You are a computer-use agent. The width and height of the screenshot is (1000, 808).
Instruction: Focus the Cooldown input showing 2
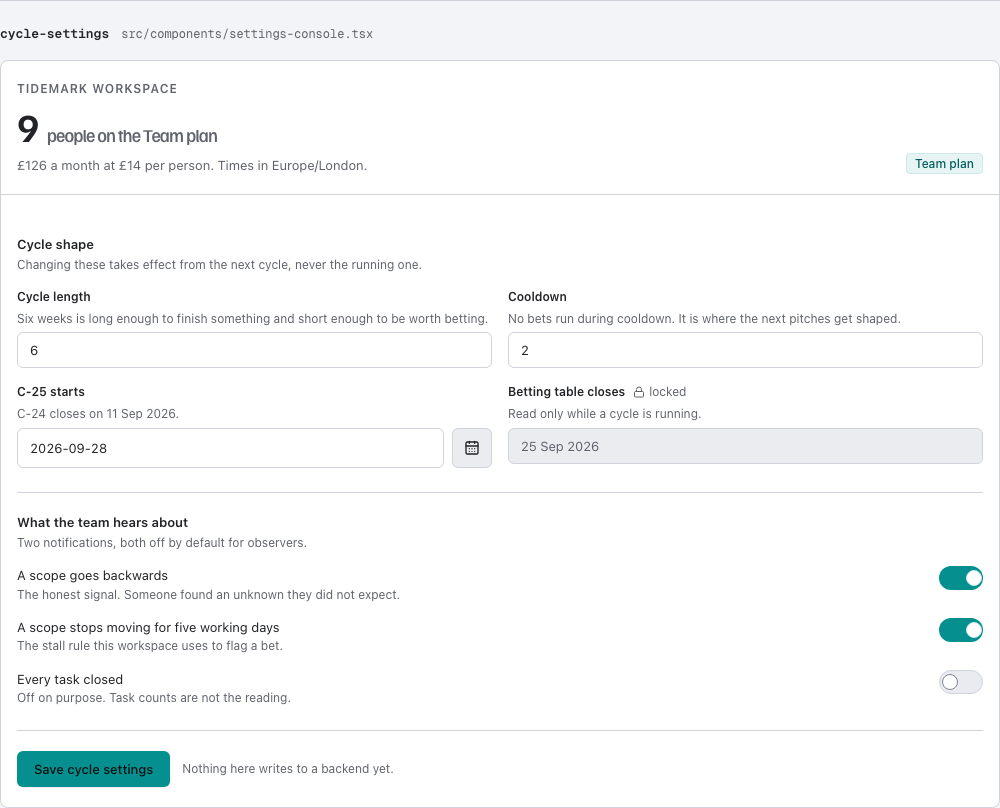(745, 350)
